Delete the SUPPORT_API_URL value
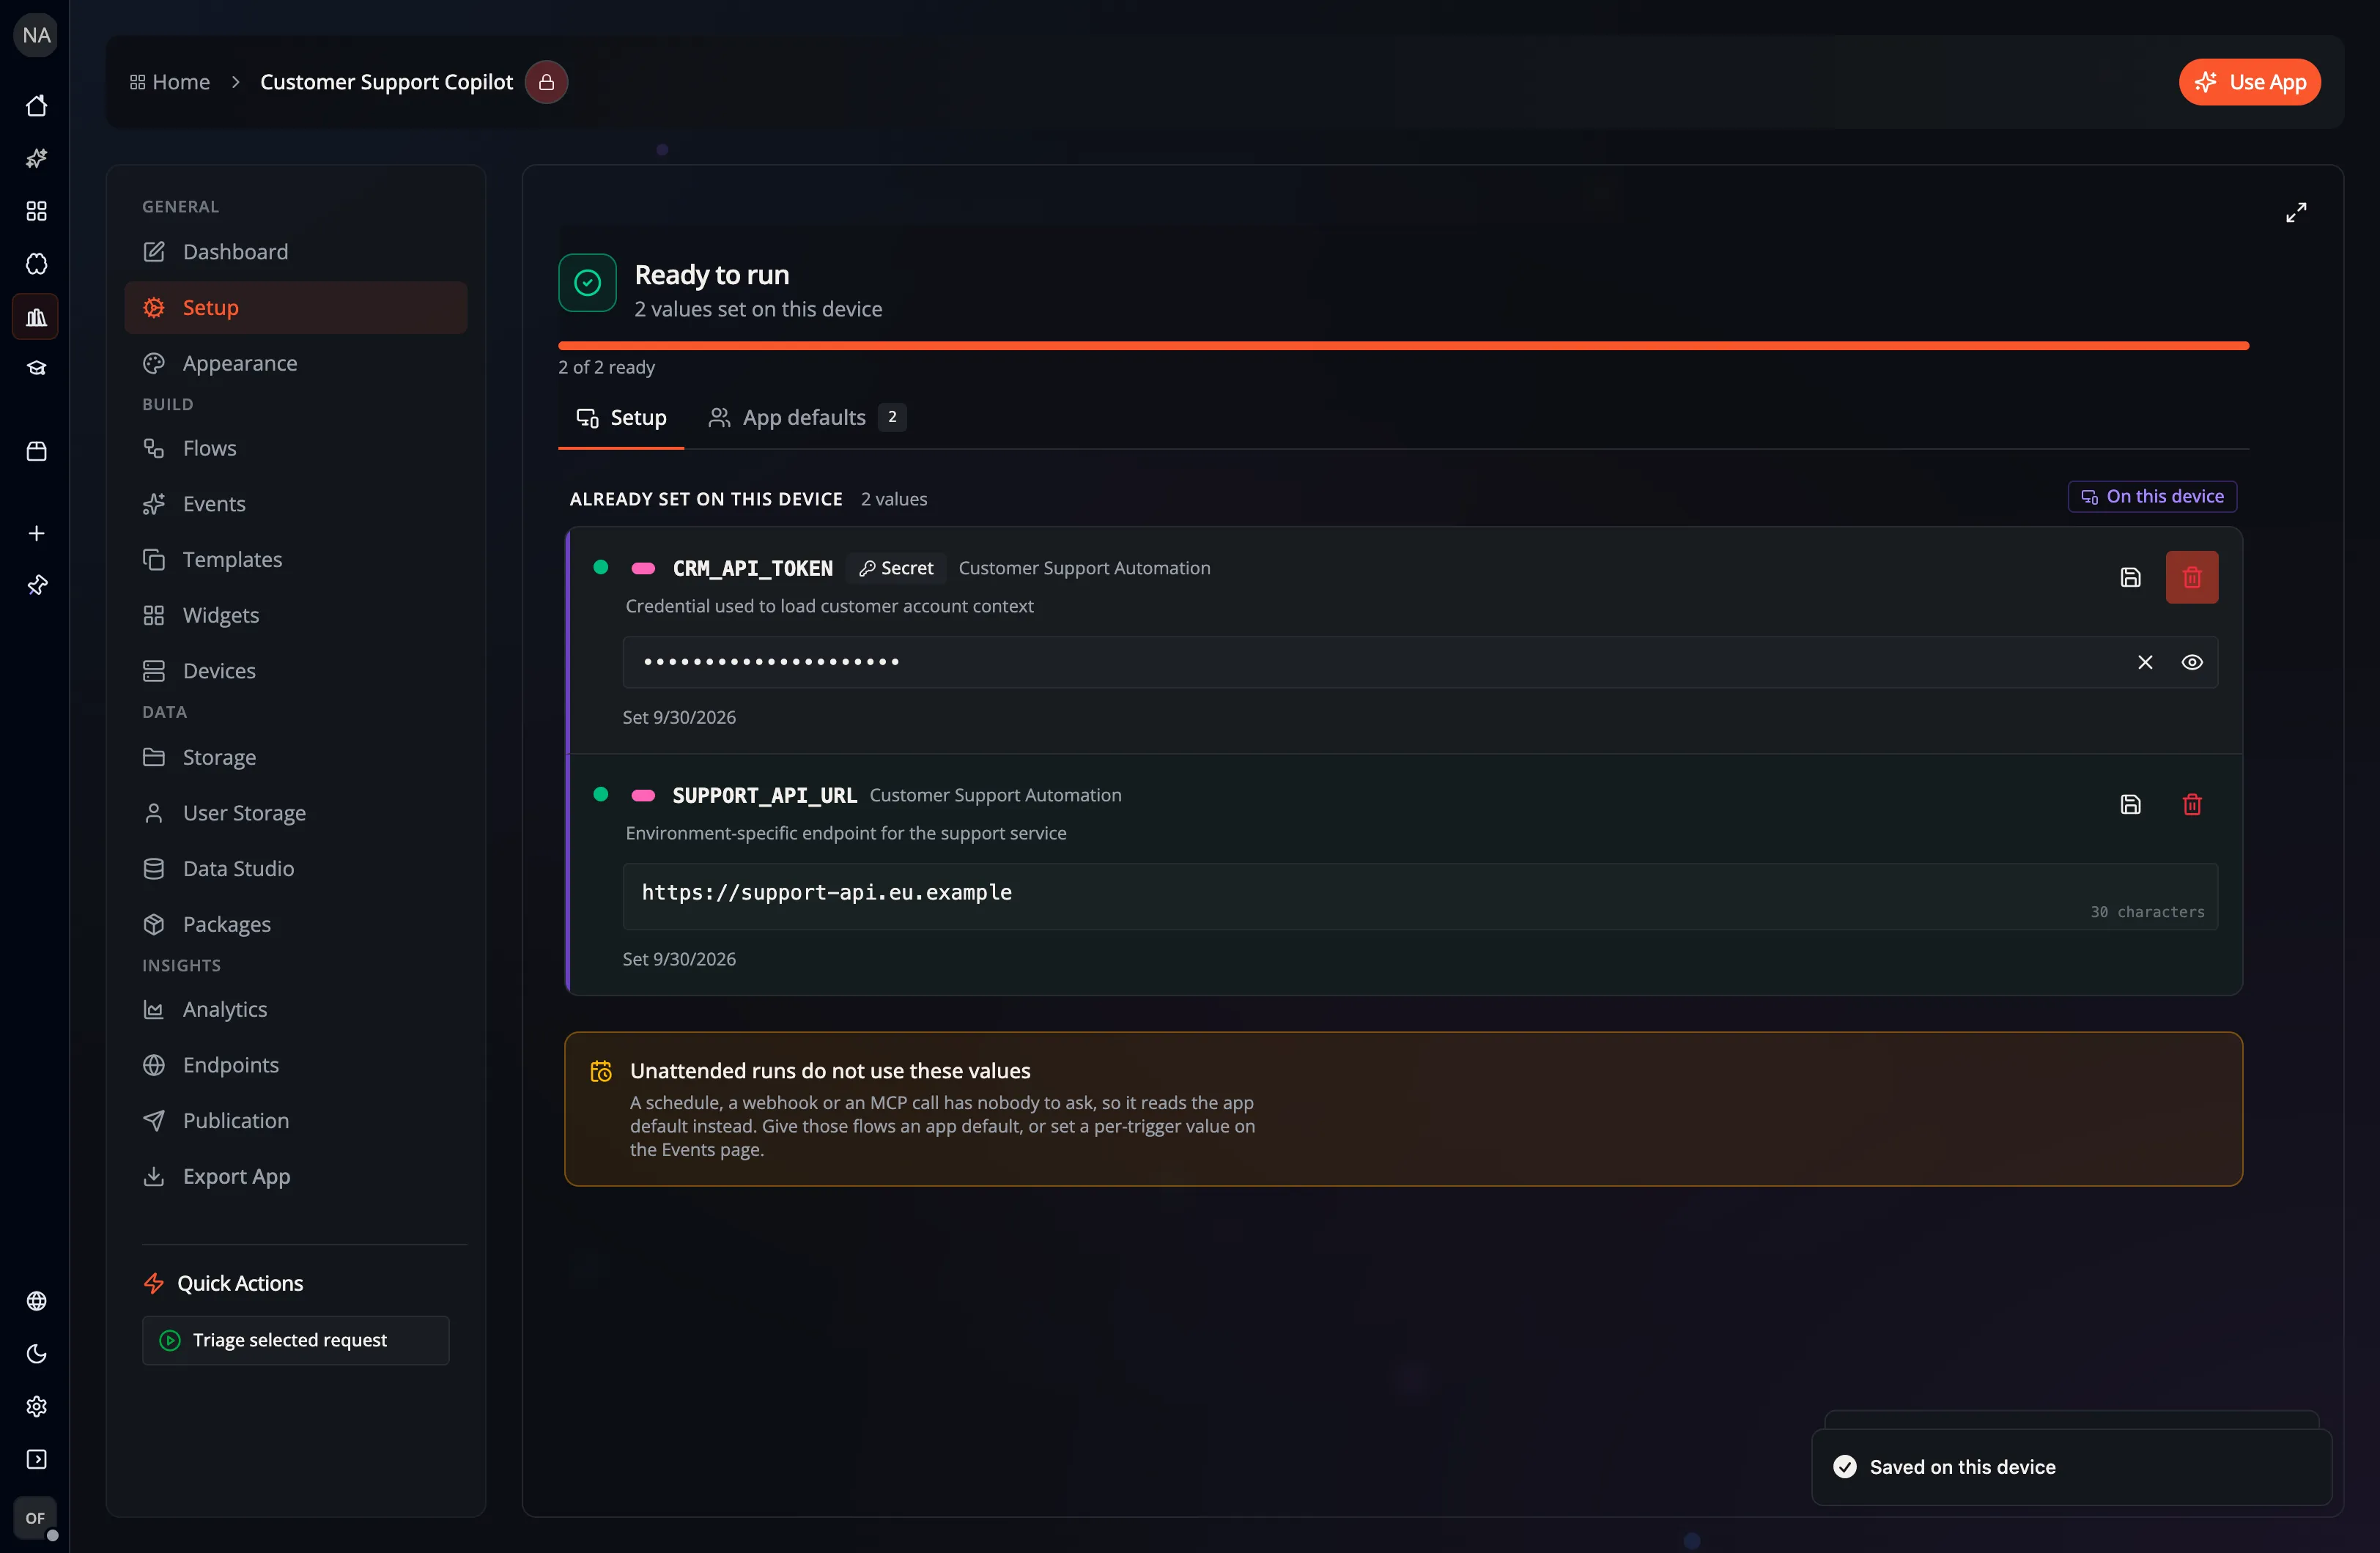Screen dimensions: 2380x1553 point(2192,804)
